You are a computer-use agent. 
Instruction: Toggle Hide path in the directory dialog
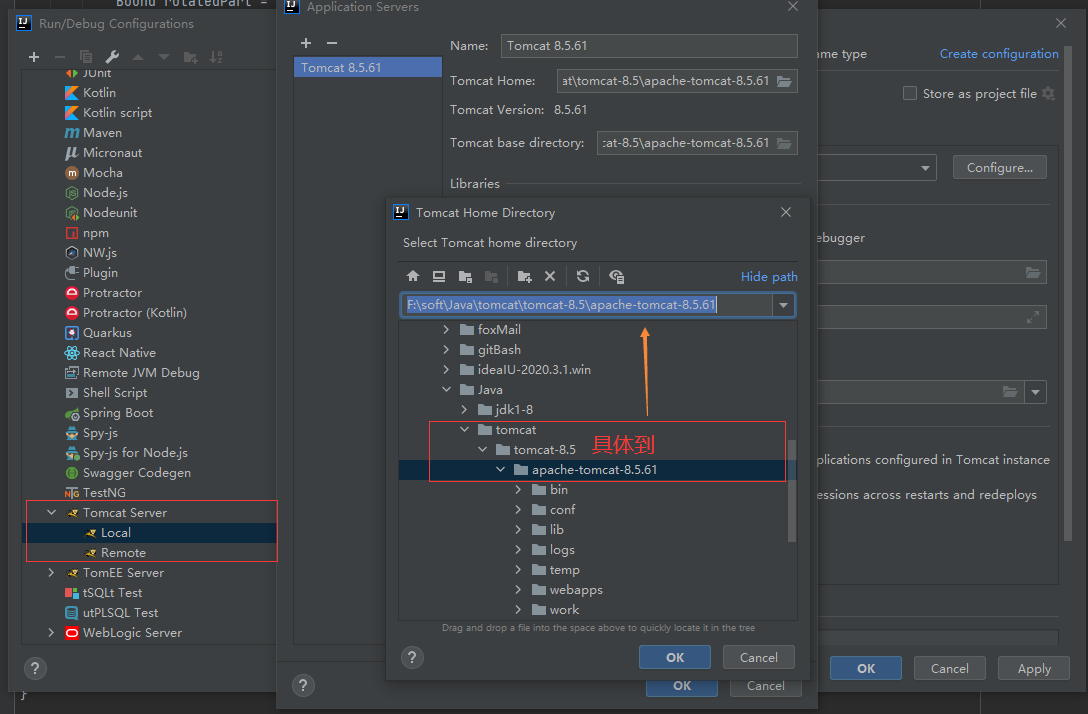coord(769,276)
